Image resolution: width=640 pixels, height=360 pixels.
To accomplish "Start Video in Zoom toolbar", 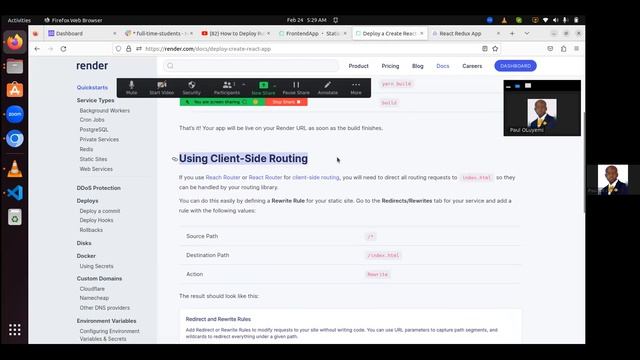I will click(x=162, y=88).
